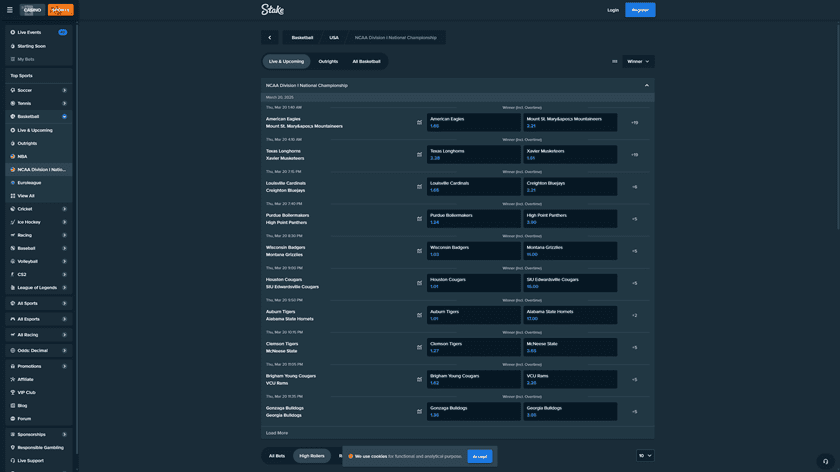This screenshot has width=840, height=472.
Task: Switch to Casino tab at top
Action: click(32, 10)
